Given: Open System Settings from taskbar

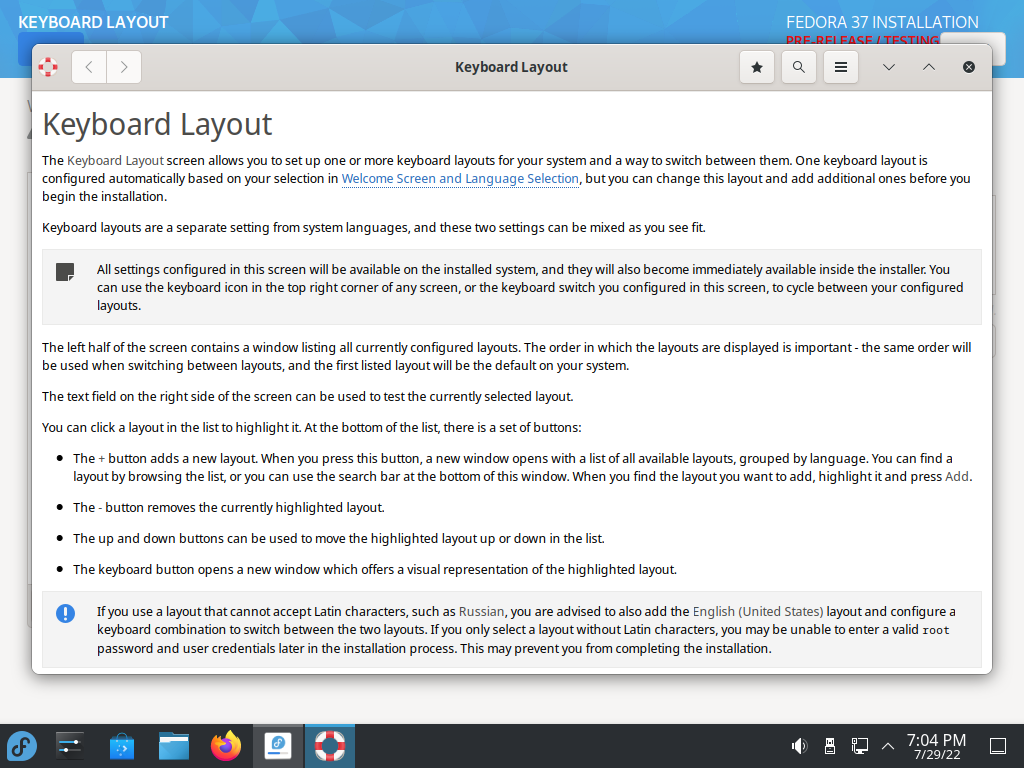Looking at the screenshot, I should point(69,746).
